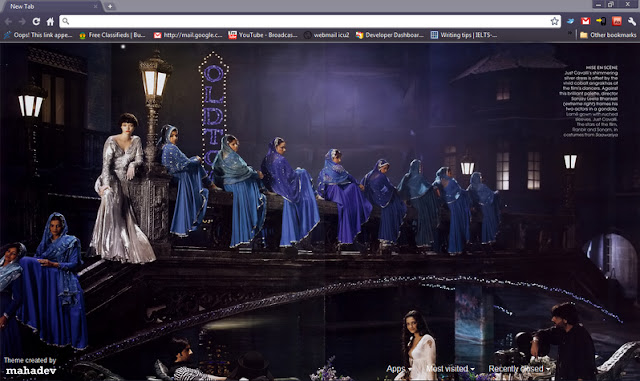Click the yellow arrow phone extension
This screenshot has height=381, width=640.
pos(601,21)
